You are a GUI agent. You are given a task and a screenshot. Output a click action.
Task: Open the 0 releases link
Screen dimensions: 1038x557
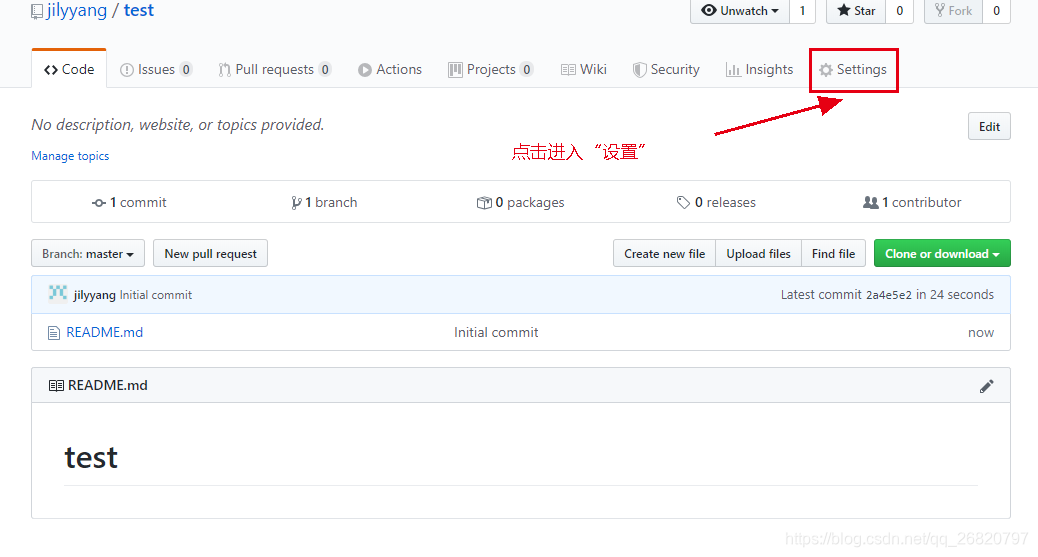pyautogui.click(x=716, y=203)
